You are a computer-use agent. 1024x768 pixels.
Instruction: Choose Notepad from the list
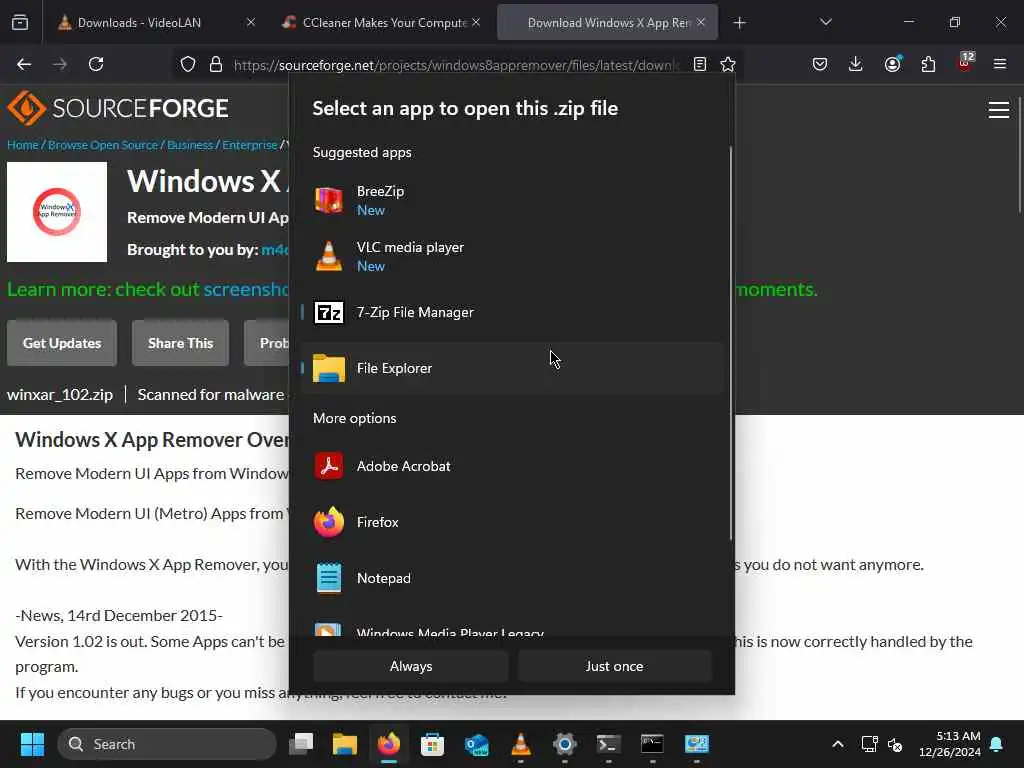[512, 579]
